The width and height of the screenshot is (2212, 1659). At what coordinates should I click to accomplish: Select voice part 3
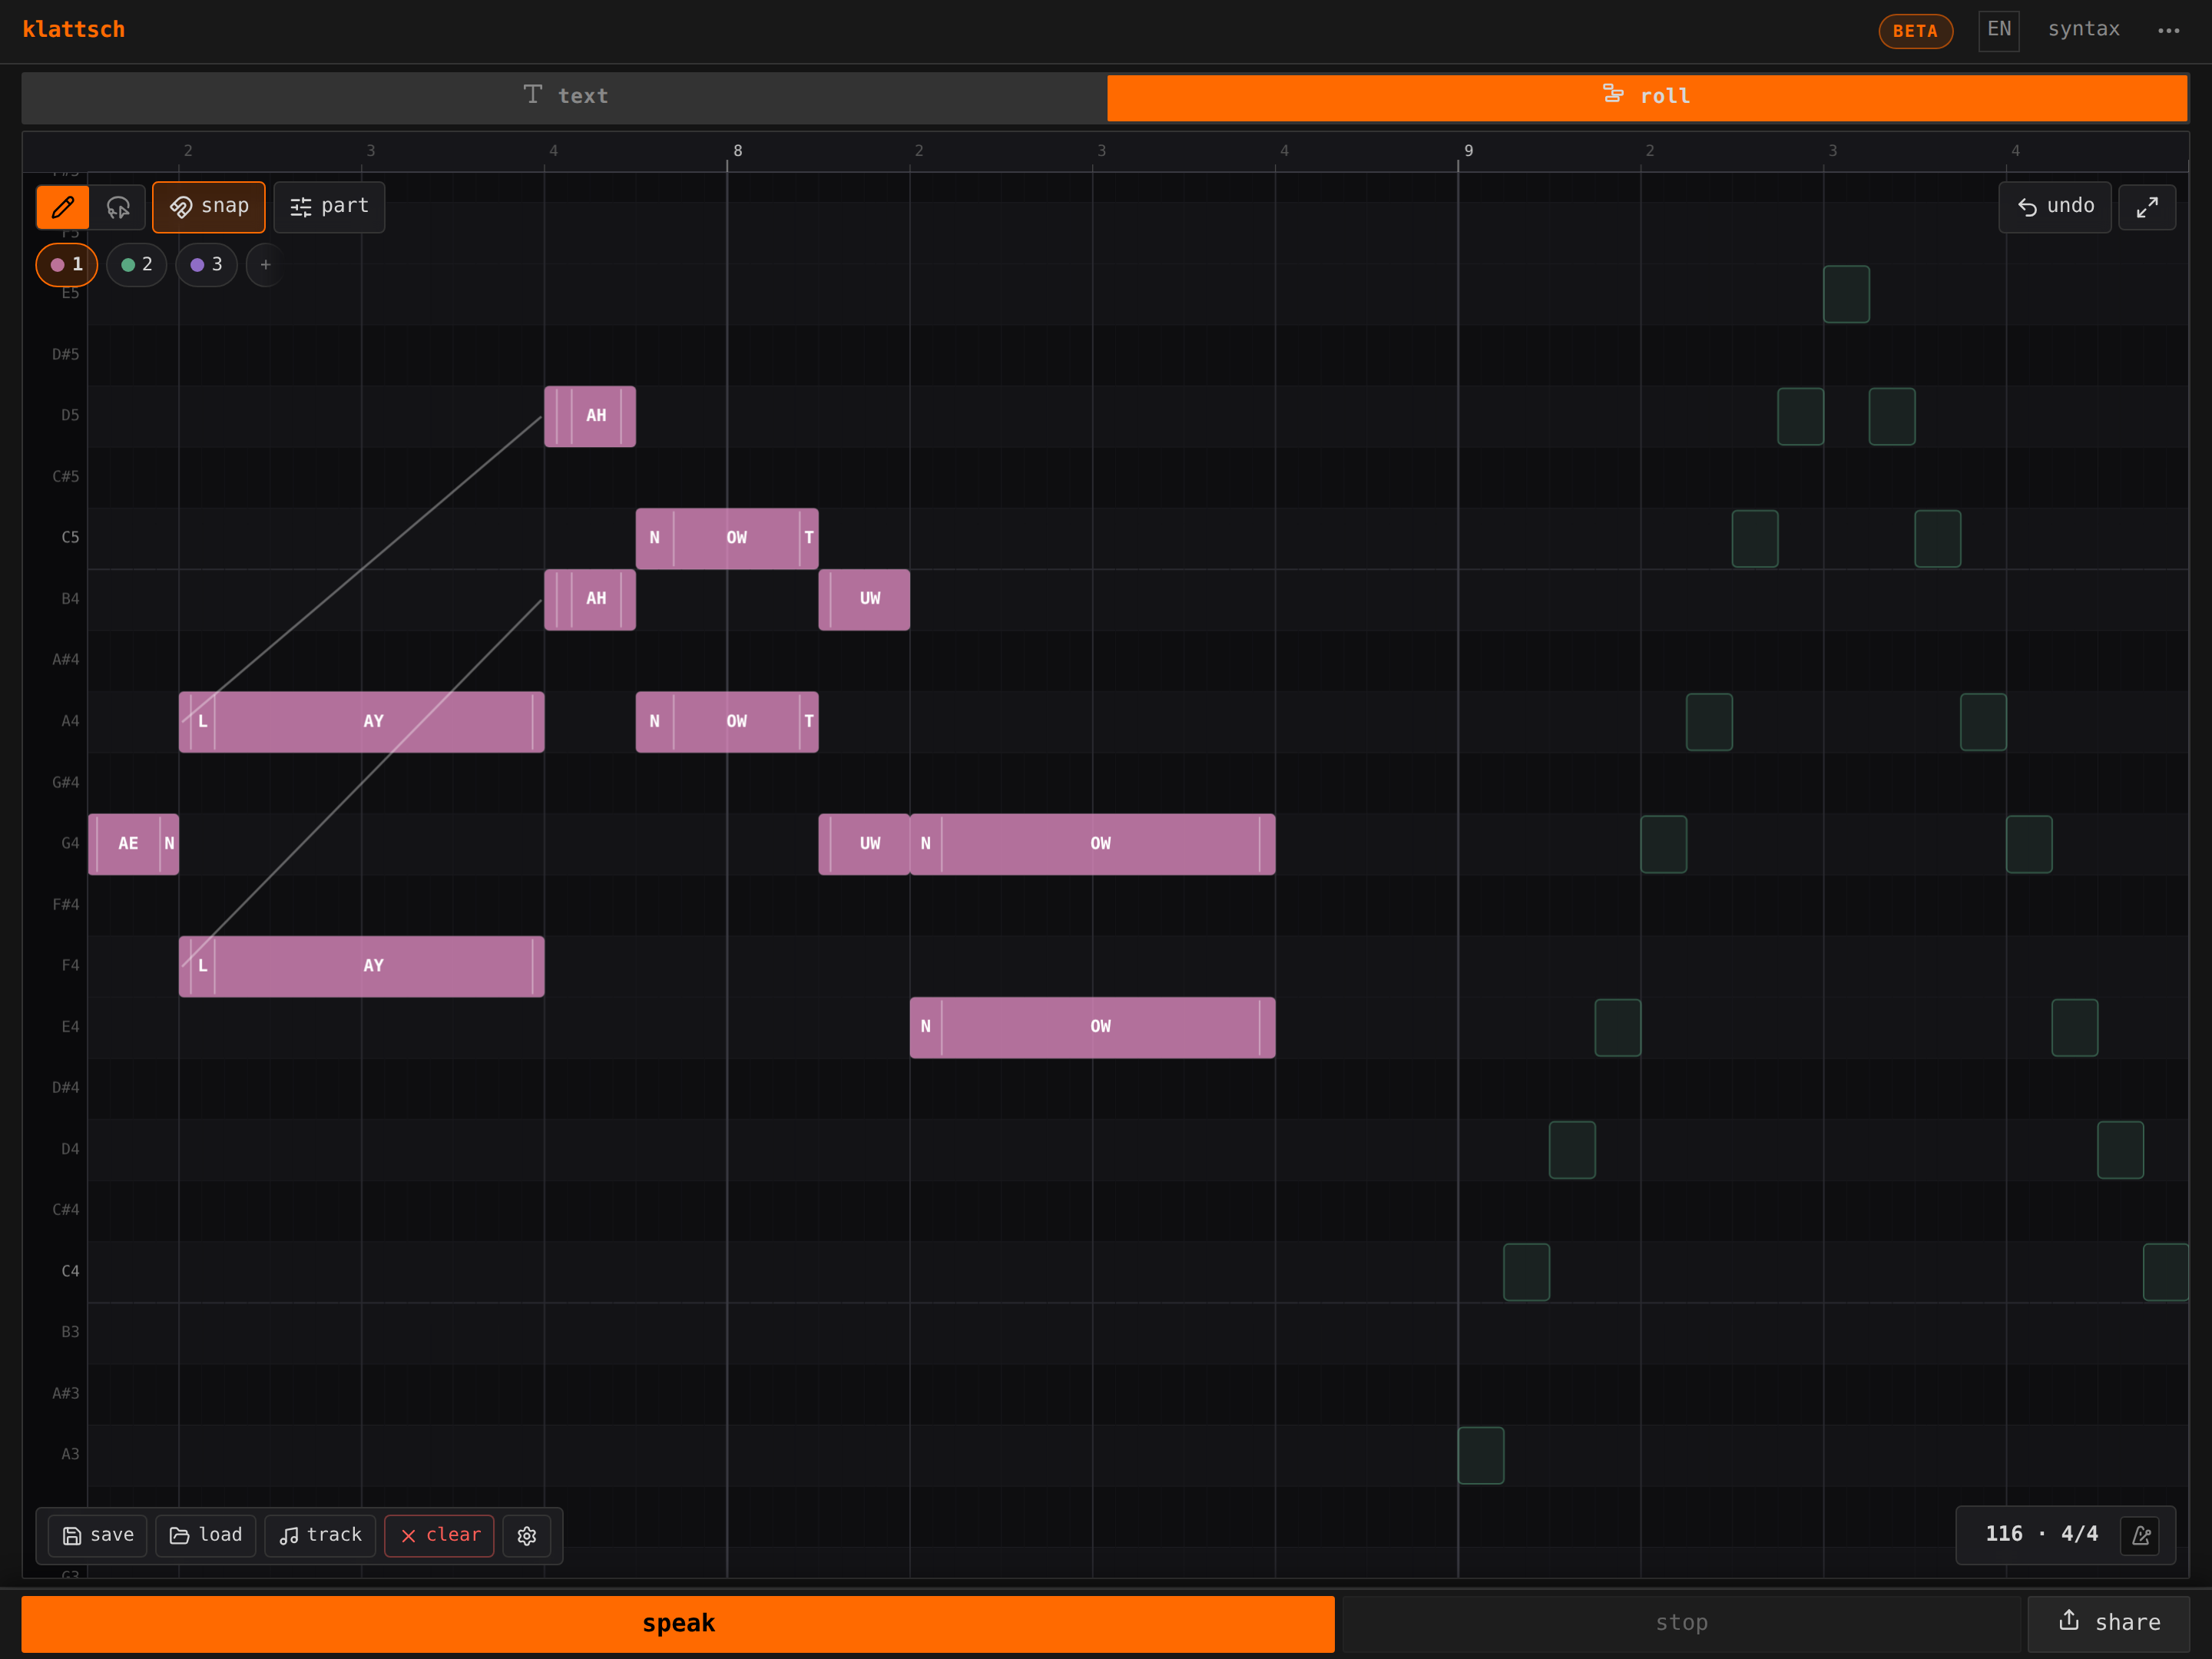pos(207,265)
